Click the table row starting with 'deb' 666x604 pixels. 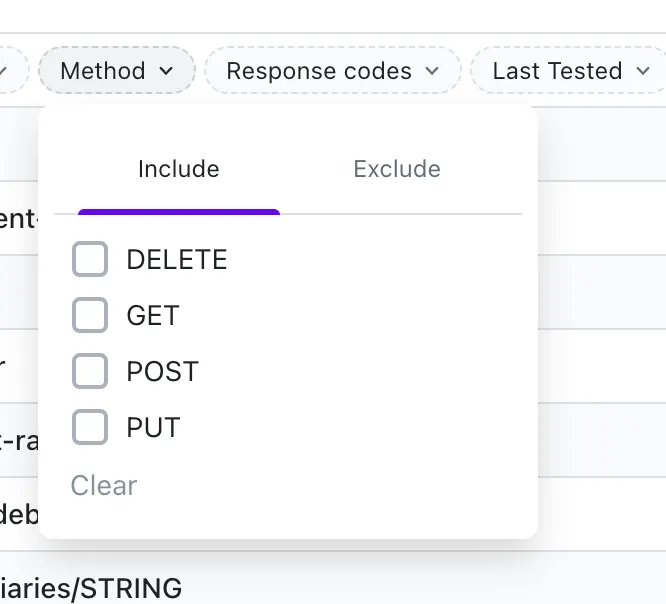pos(18,514)
